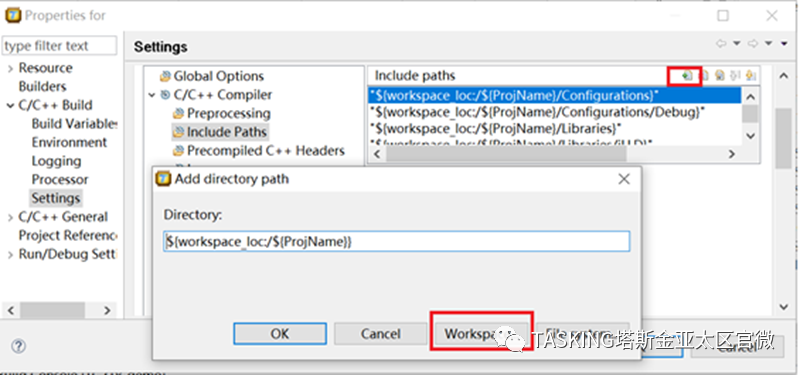Move the selected include path up
Screen dimensions: 800x375
(x=735, y=76)
